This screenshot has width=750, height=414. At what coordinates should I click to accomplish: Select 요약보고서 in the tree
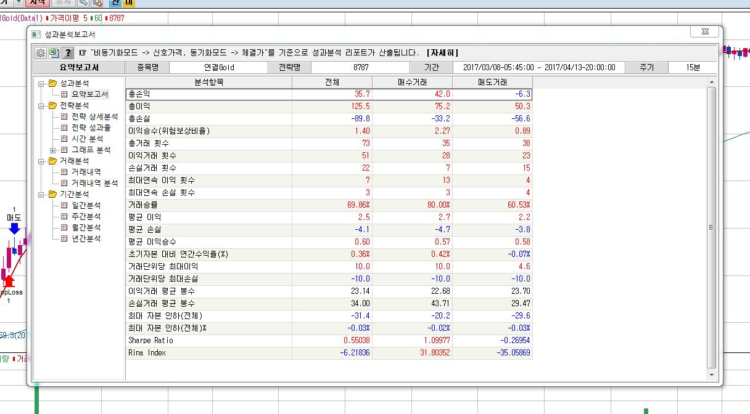pyautogui.click(x=89, y=94)
